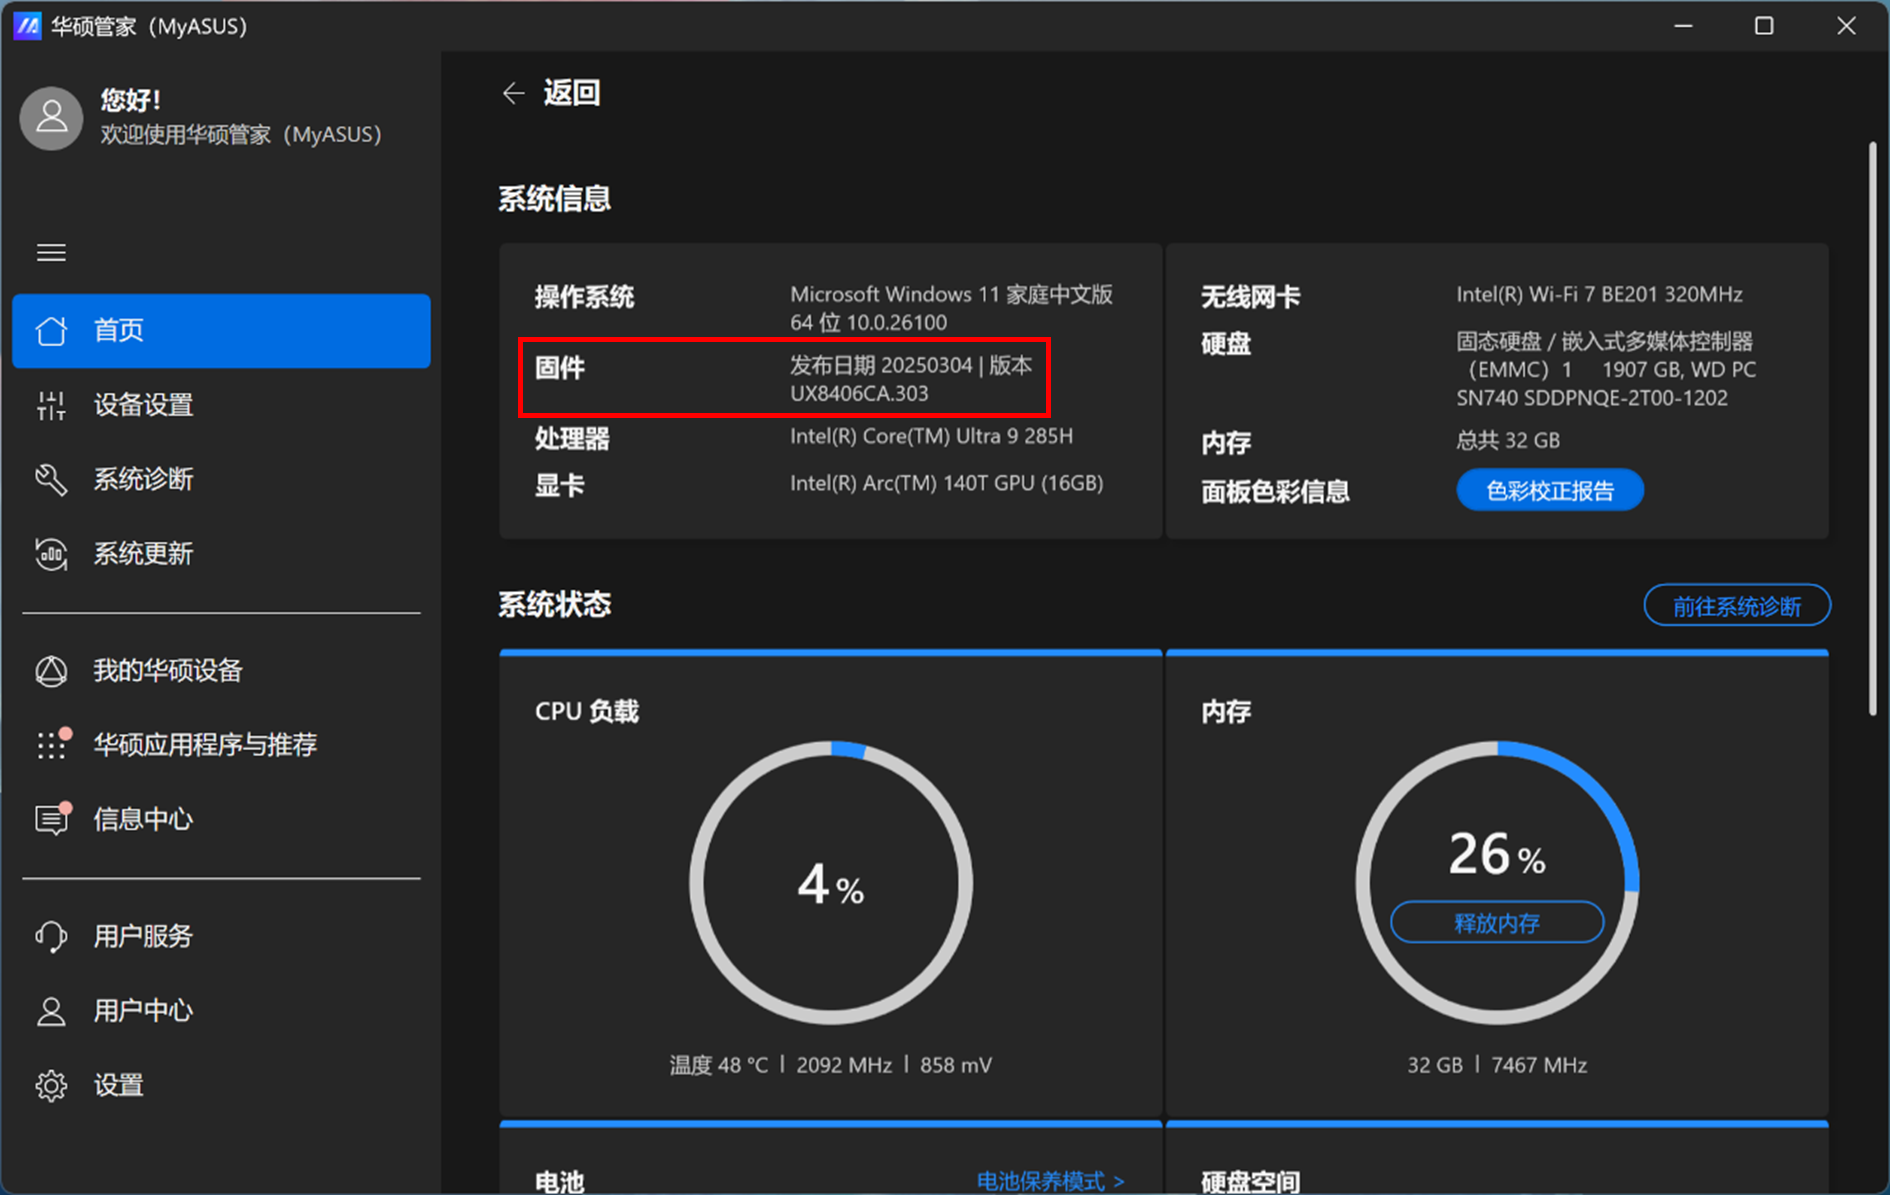Open 用户中心 page
The height and width of the screenshot is (1195, 1890).
click(221, 1011)
